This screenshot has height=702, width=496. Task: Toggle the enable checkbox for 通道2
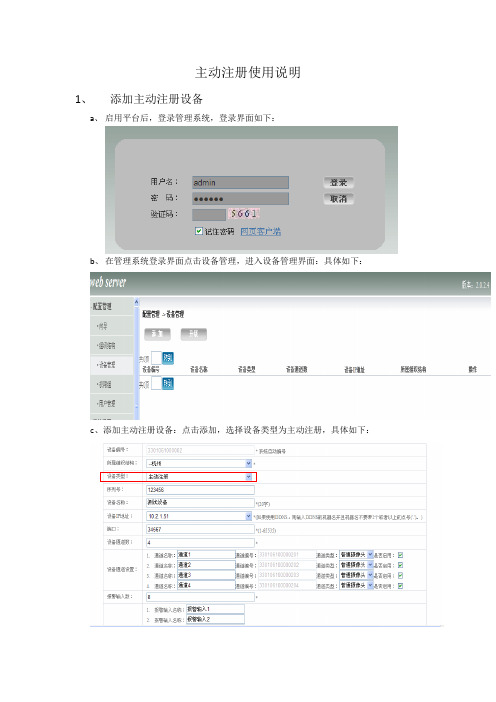[x=400, y=565]
